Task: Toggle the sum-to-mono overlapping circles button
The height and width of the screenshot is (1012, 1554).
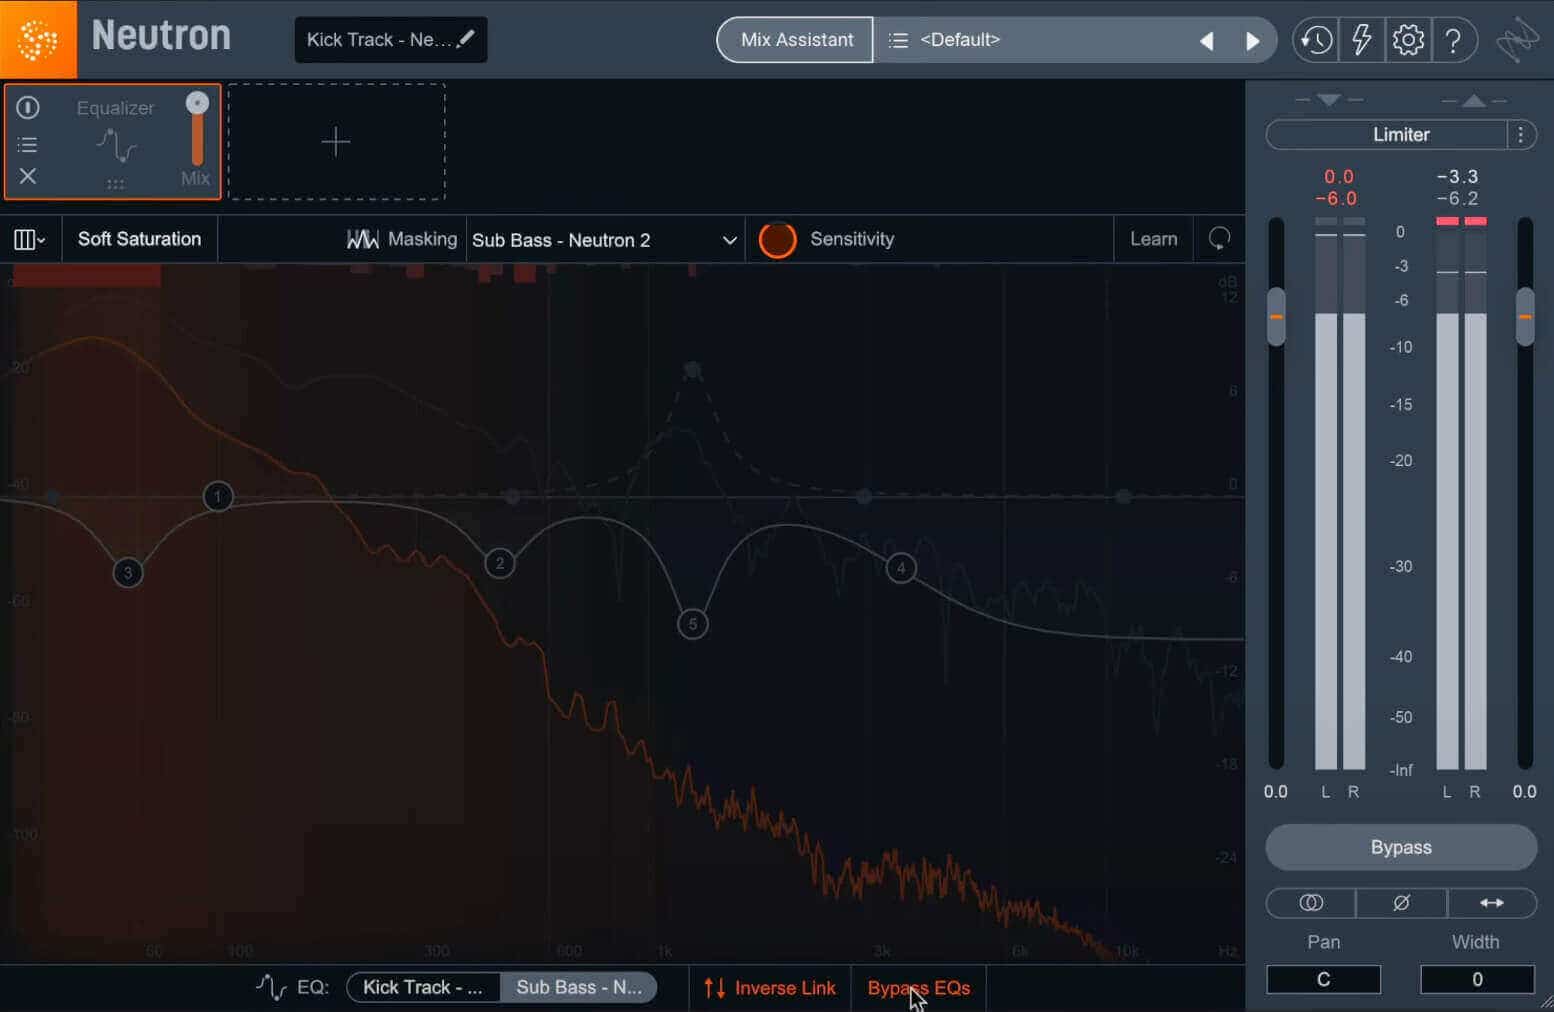Action: point(1311,903)
